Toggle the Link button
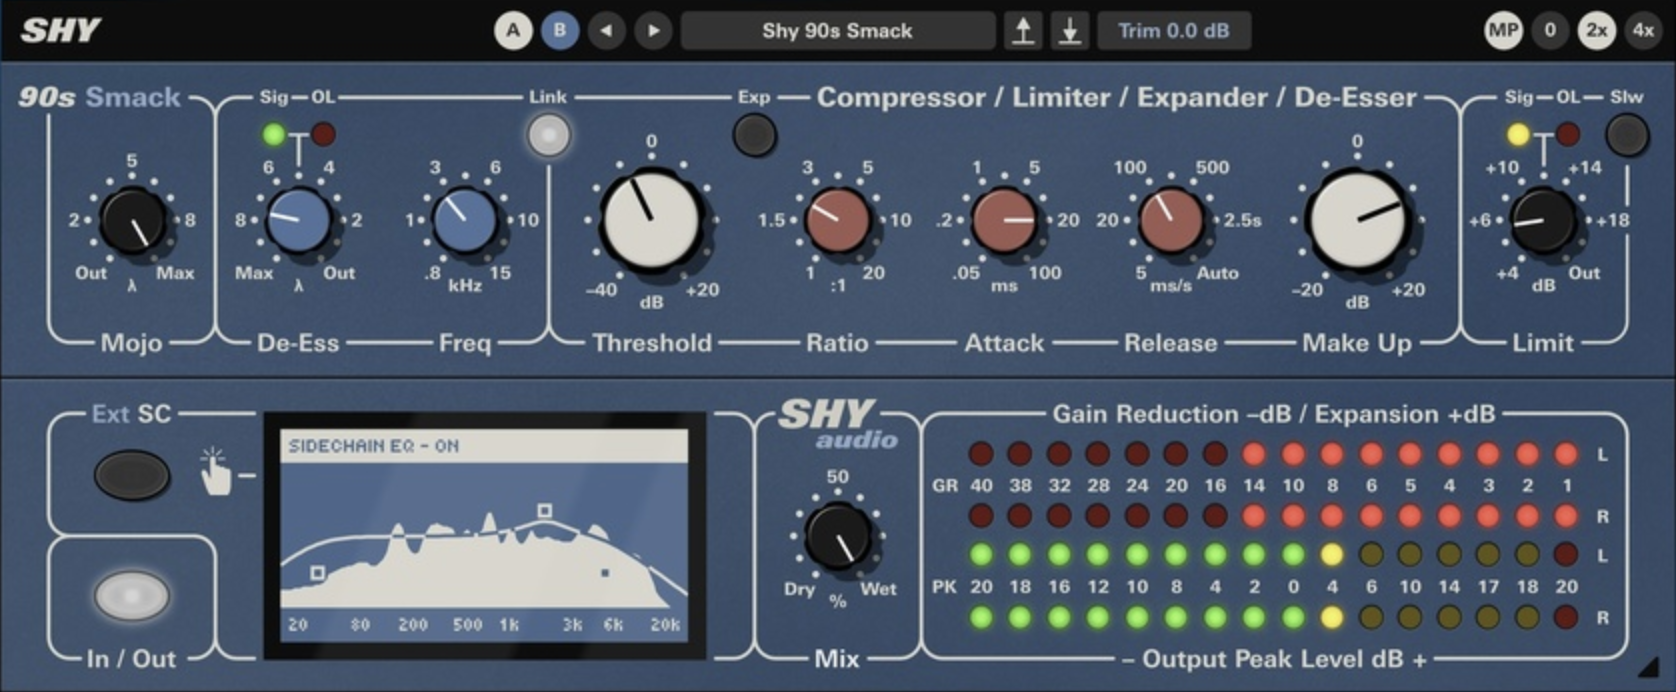Image resolution: width=1676 pixels, height=692 pixels. point(548,135)
